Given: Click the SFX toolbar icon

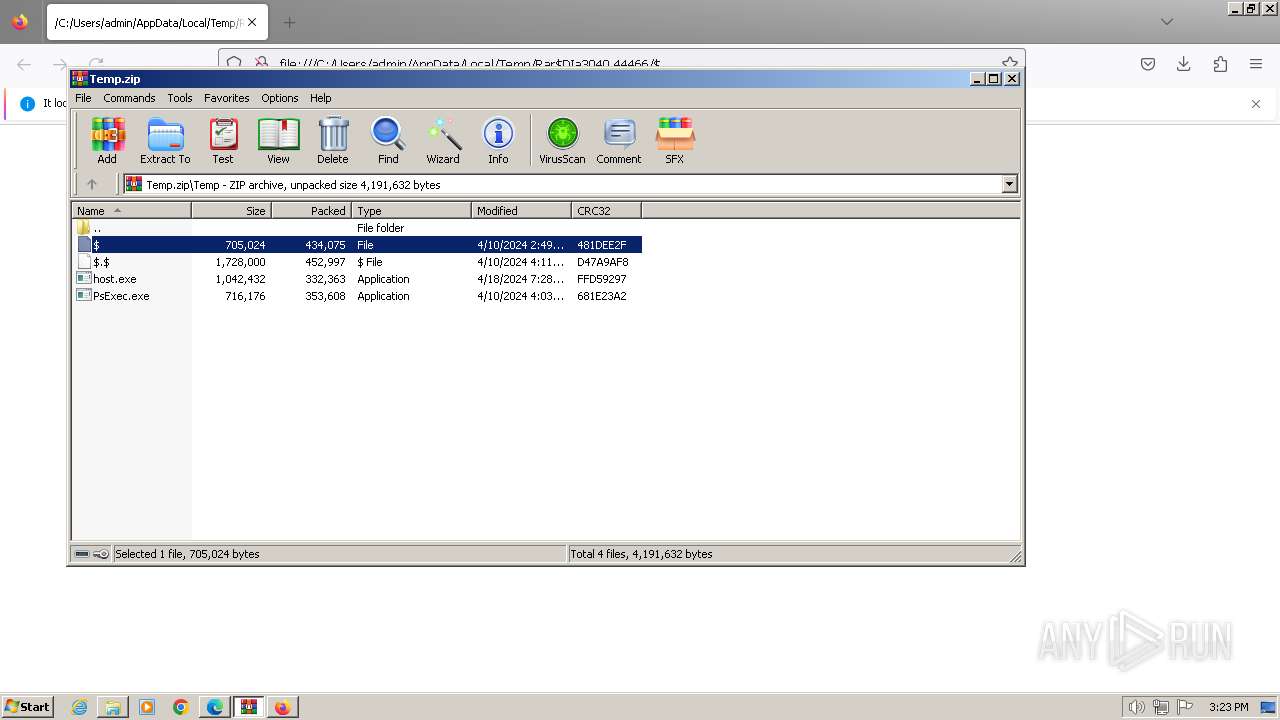Looking at the screenshot, I should (675, 140).
